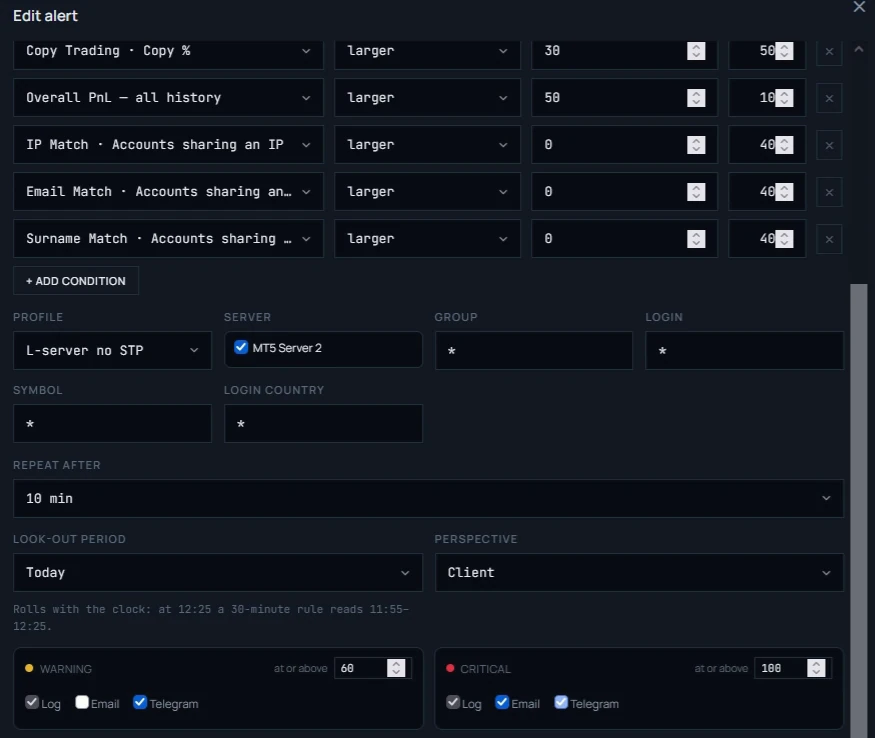Enable the WARNING Email notification
This screenshot has width=875, height=738.
tap(81, 702)
